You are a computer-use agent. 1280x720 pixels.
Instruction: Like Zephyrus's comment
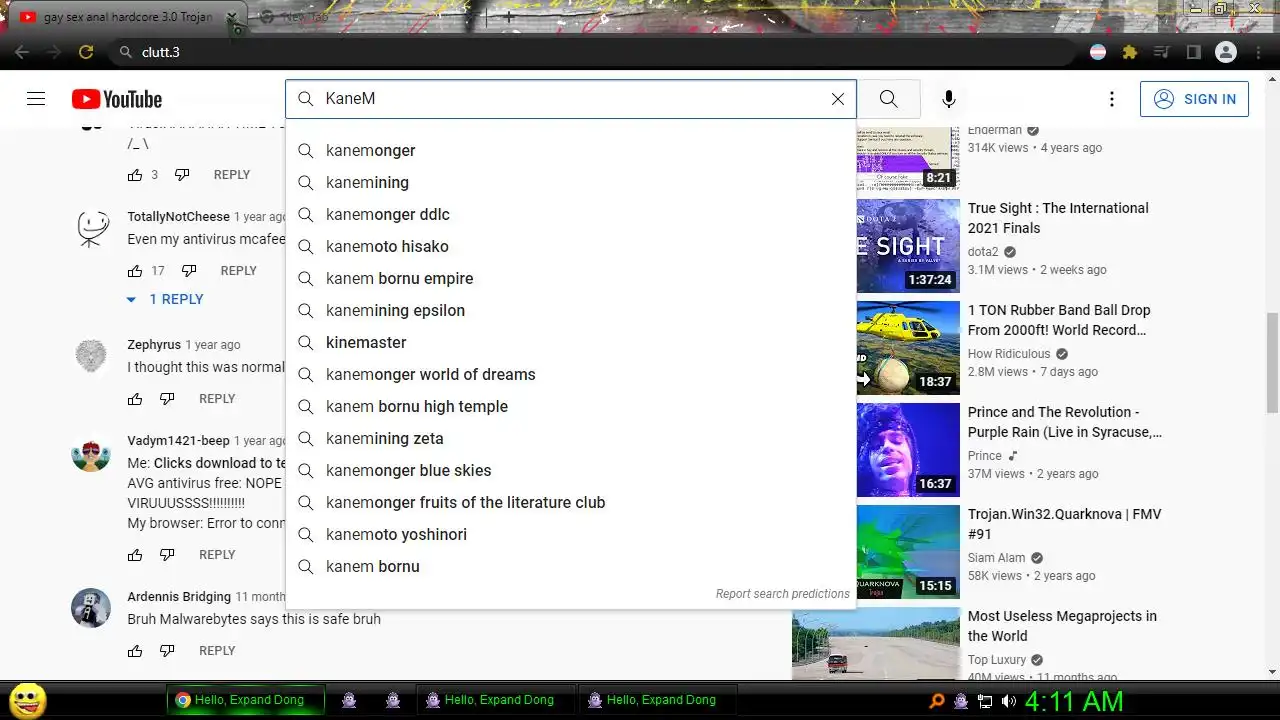click(x=135, y=399)
